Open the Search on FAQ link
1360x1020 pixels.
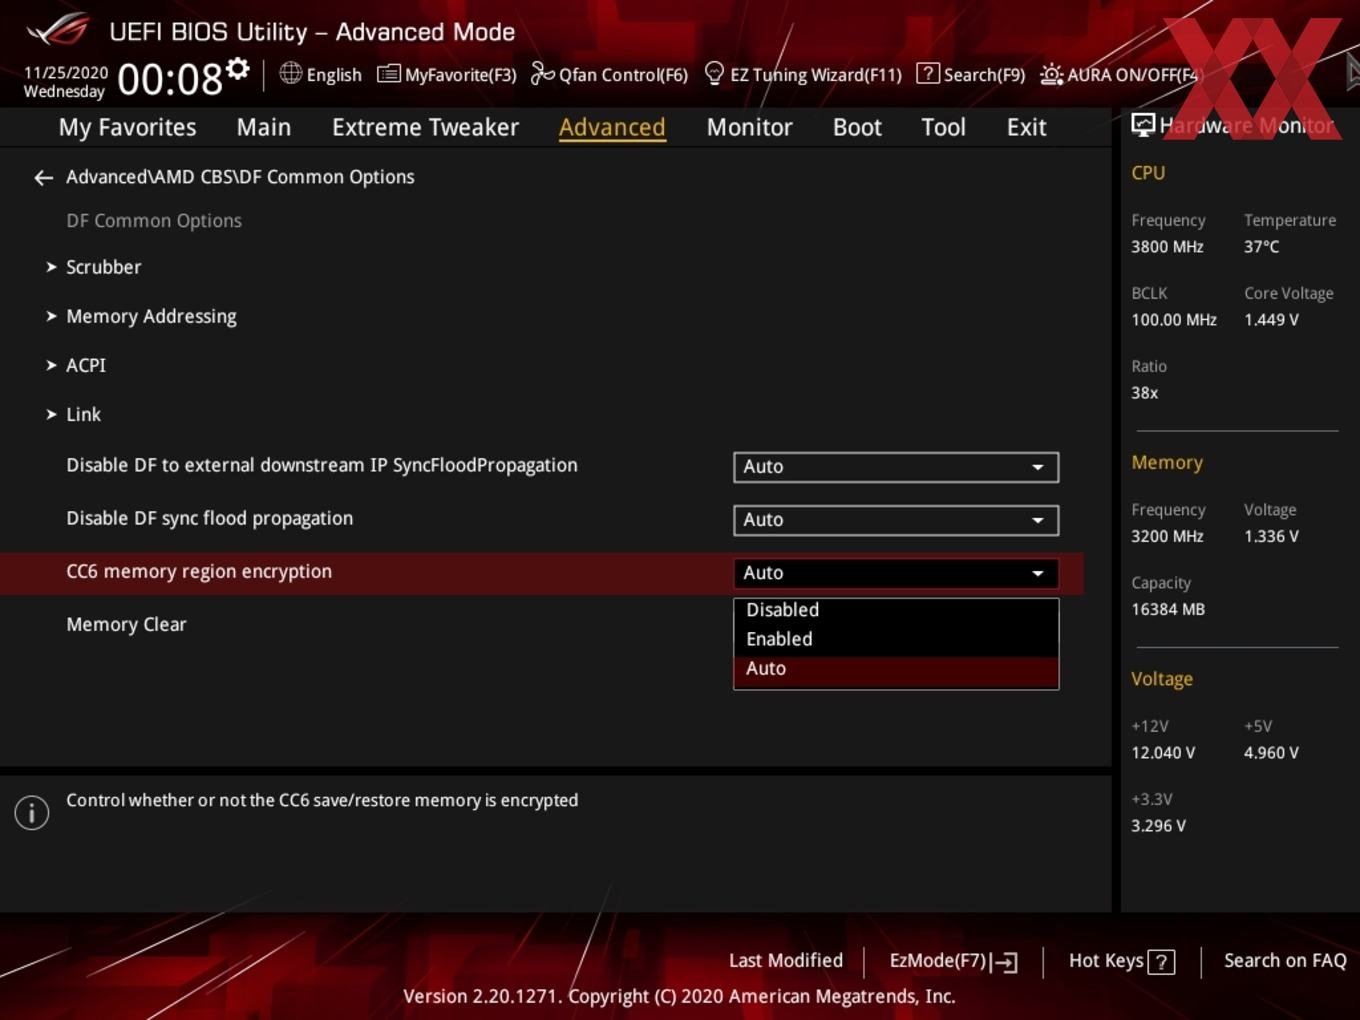pyautogui.click(x=1285, y=961)
